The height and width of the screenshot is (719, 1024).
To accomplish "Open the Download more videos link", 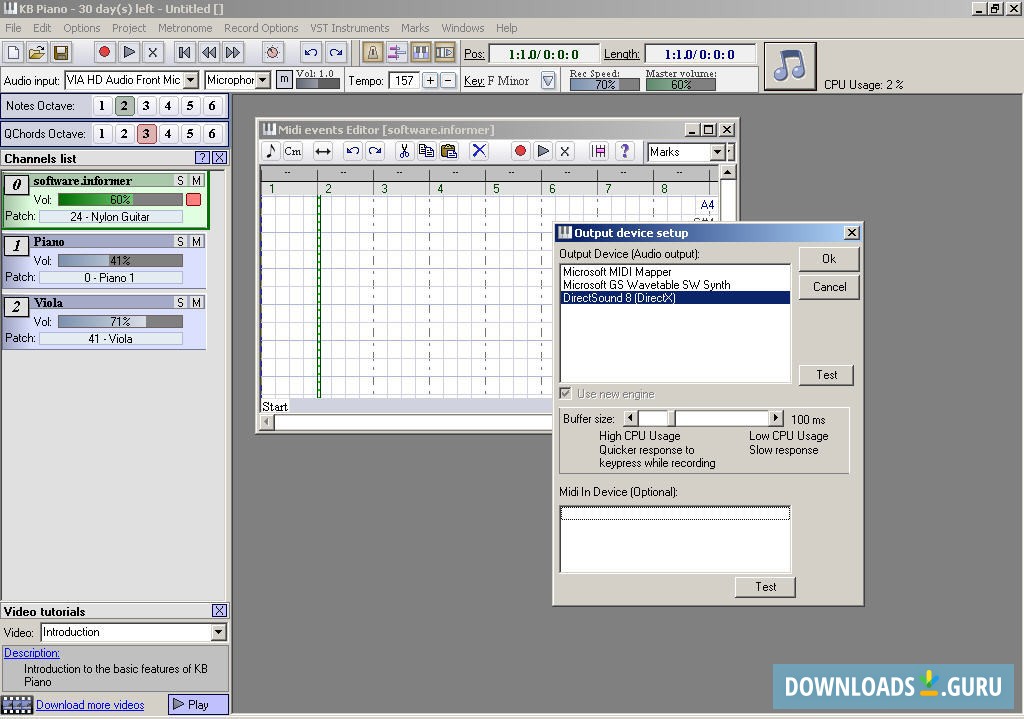I will point(90,705).
